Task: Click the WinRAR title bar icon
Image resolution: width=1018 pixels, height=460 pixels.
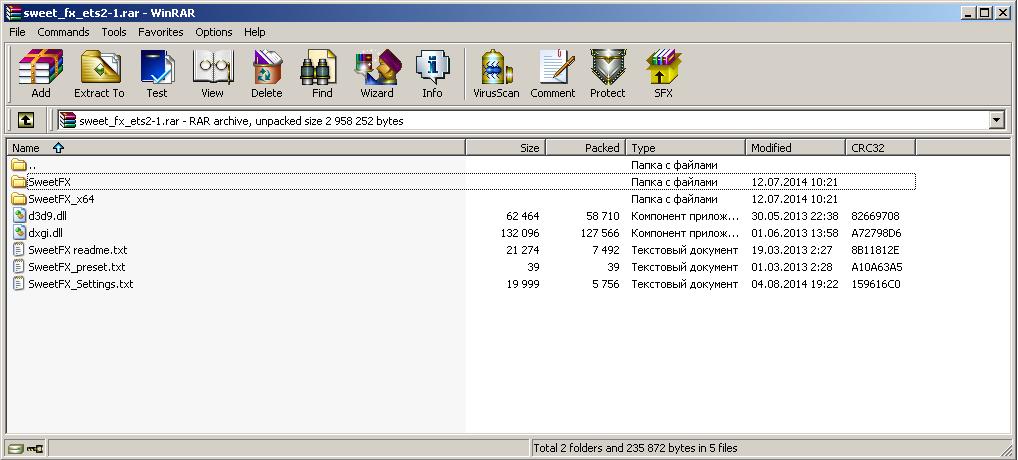Action: tap(12, 12)
